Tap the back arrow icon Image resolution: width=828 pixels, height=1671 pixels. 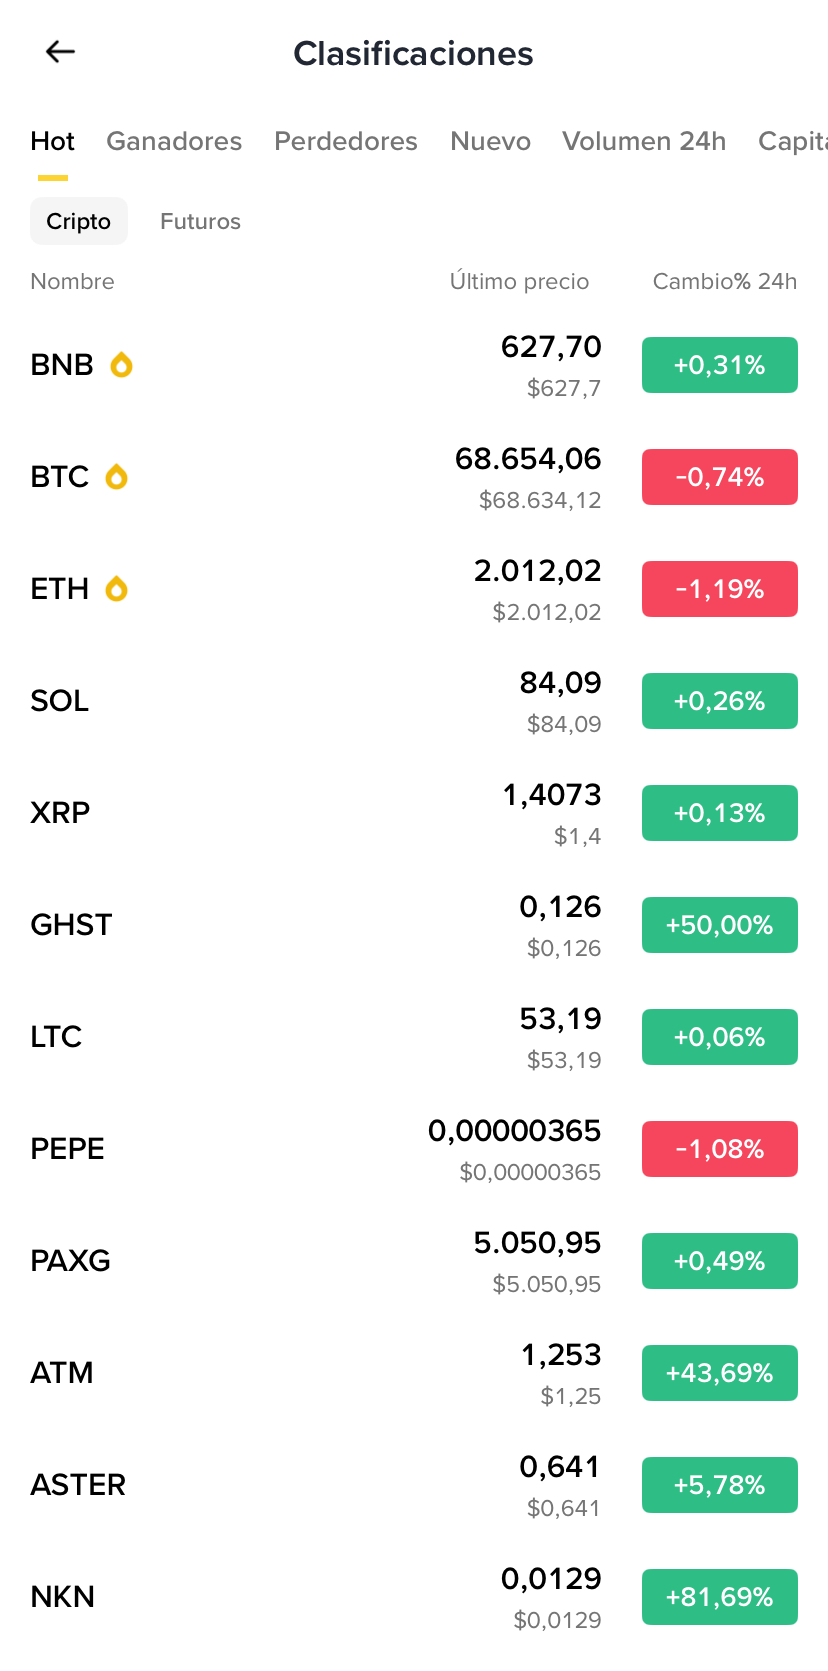point(61,52)
